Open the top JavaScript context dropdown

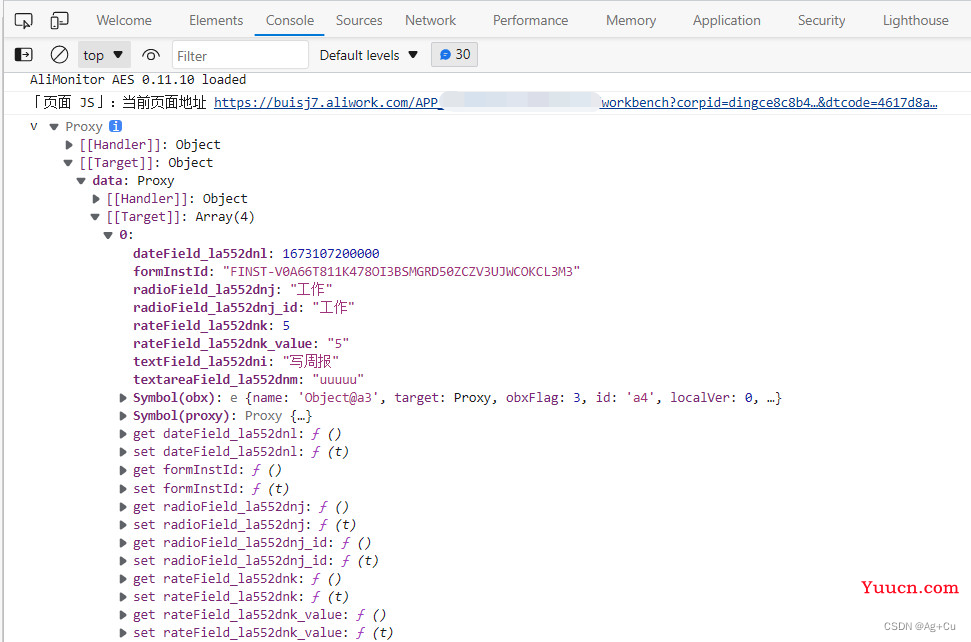point(103,55)
